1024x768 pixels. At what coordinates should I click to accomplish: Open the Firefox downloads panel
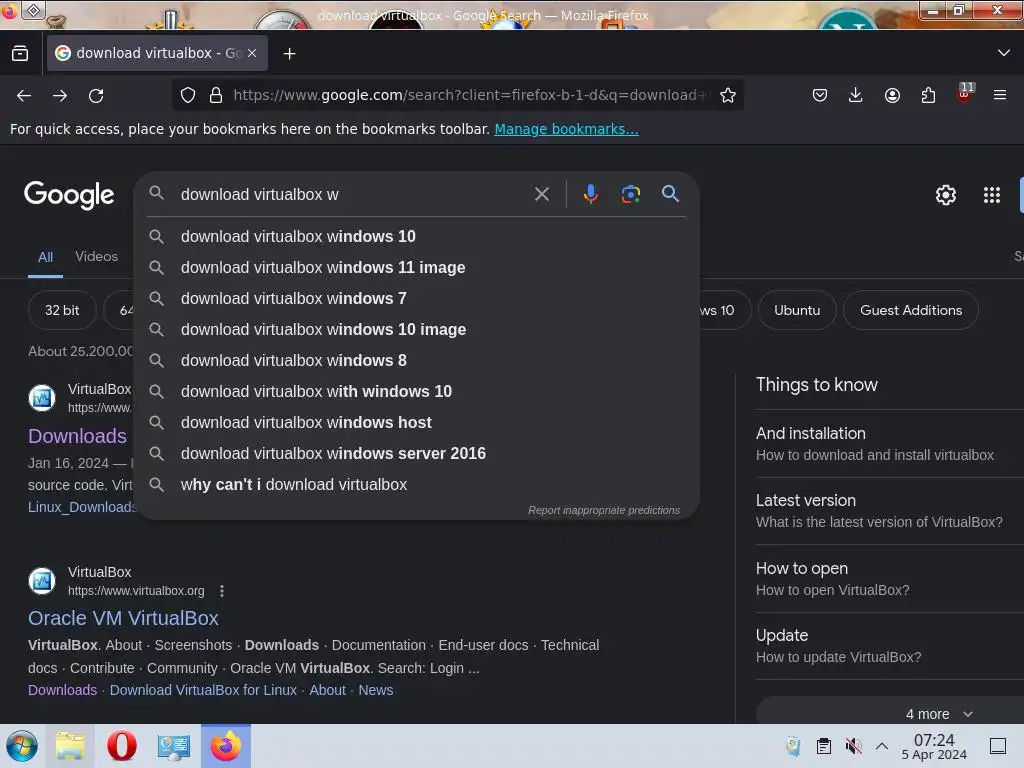tap(856, 95)
